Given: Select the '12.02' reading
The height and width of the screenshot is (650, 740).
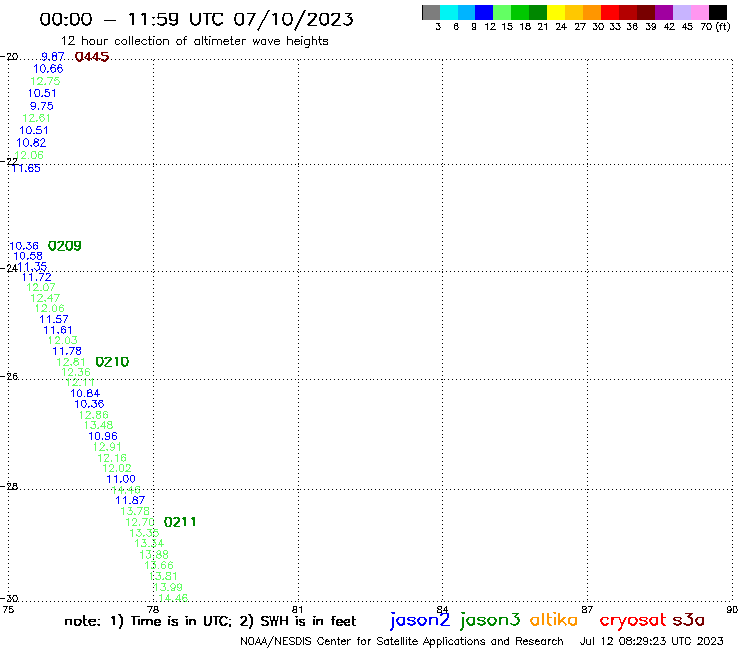Looking at the screenshot, I should click(x=117, y=468).
